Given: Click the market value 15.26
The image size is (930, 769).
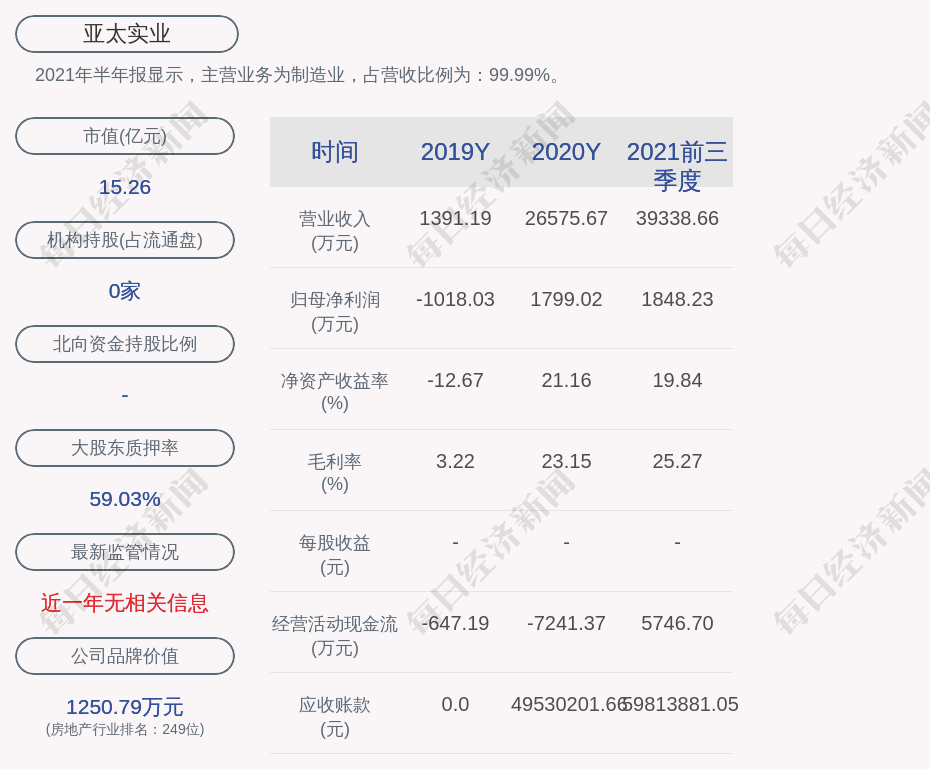Looking at the screenshot, I should coord(125,187).
